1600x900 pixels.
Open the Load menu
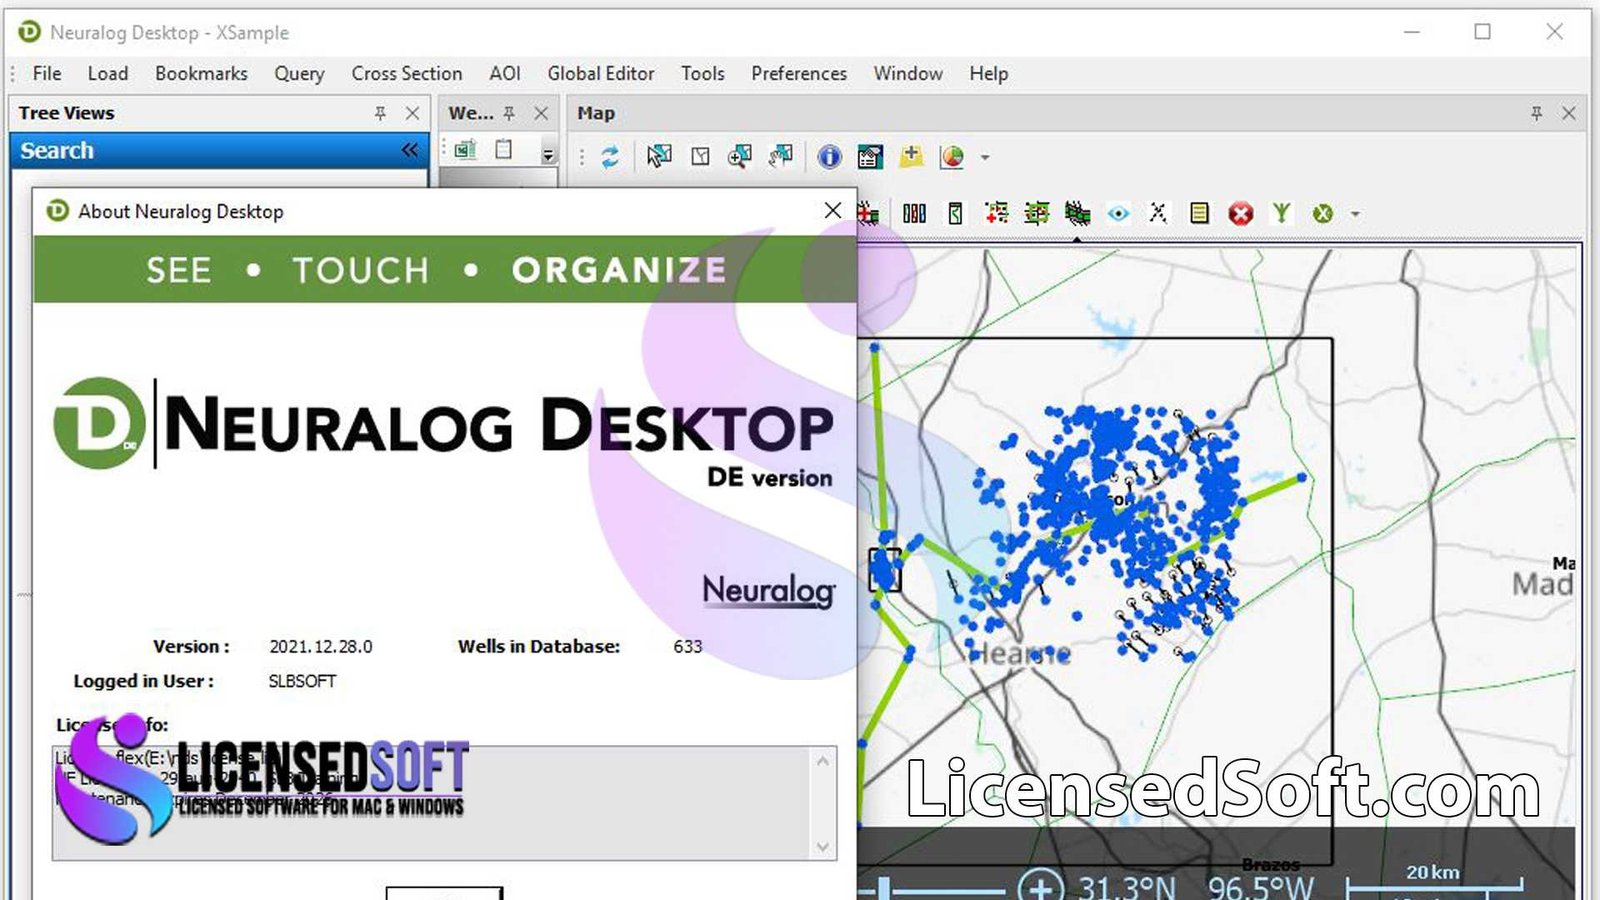coord(108,74)
